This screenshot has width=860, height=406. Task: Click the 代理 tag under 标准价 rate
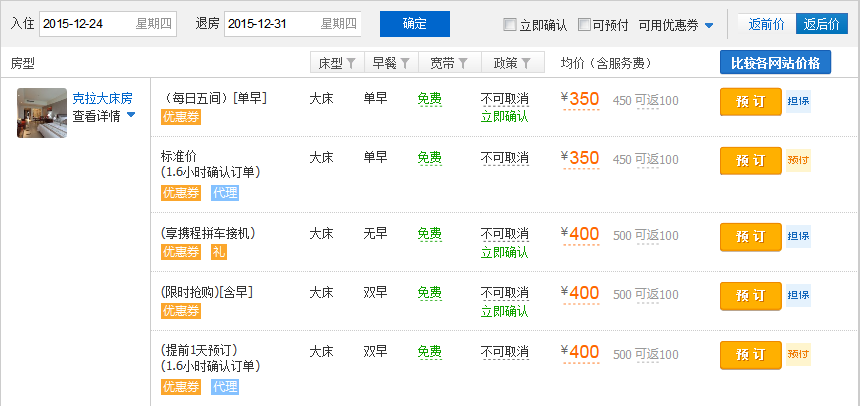click(225, 192)
